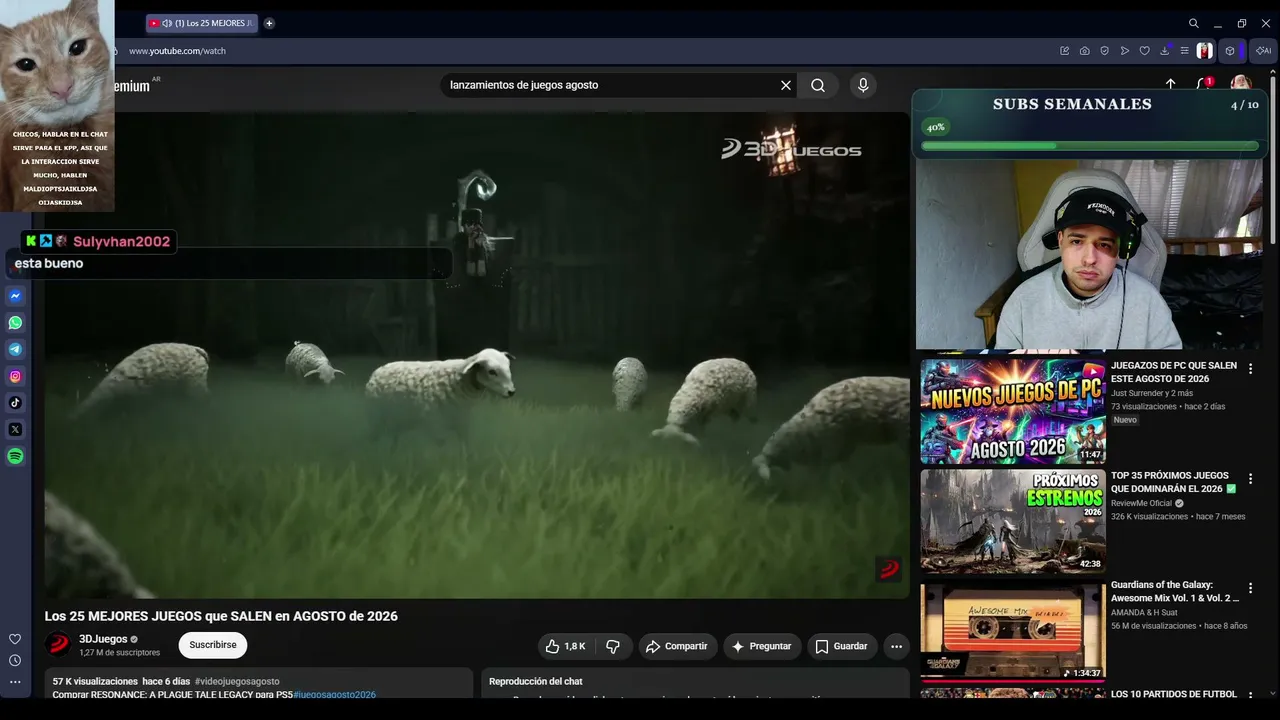Start YouTube voice search with microphone
The width and height of the screenshot is (1280, 720).
tap(863, 85)
